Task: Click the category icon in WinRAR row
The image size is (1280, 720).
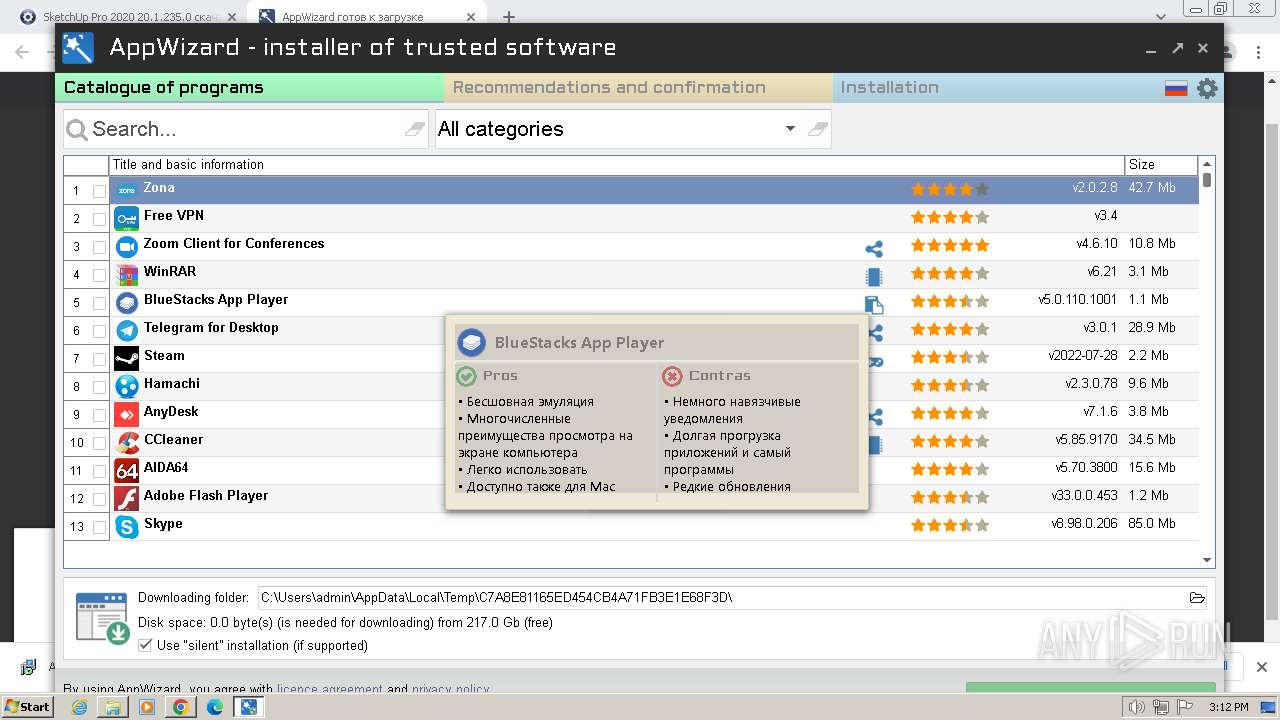Action: coord(874,277)
